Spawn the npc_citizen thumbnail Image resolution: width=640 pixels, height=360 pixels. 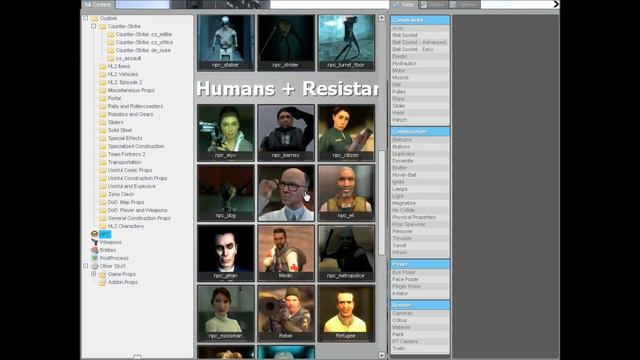pyautogui.click(x=346, y=133)
